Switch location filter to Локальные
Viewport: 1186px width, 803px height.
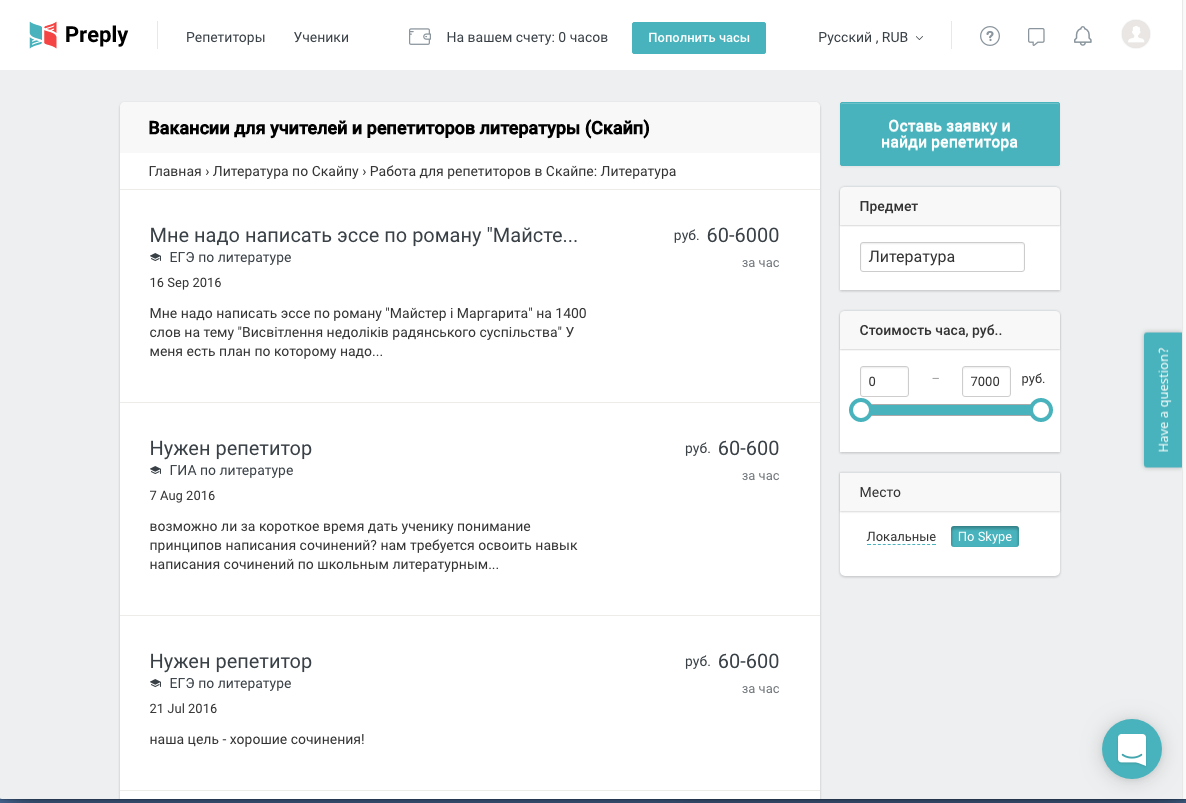coord(901,537)
